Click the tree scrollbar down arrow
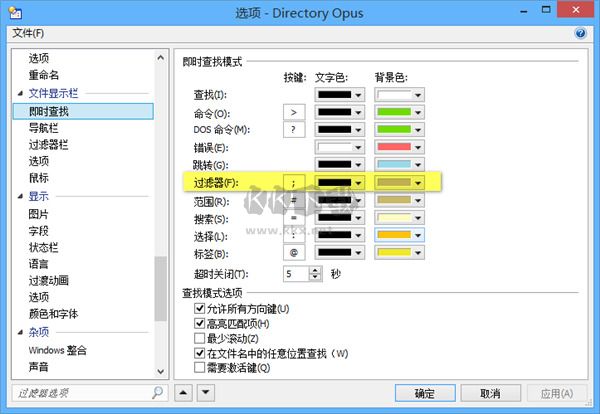This screenshot has width=600, height=414. click(161, 371)
